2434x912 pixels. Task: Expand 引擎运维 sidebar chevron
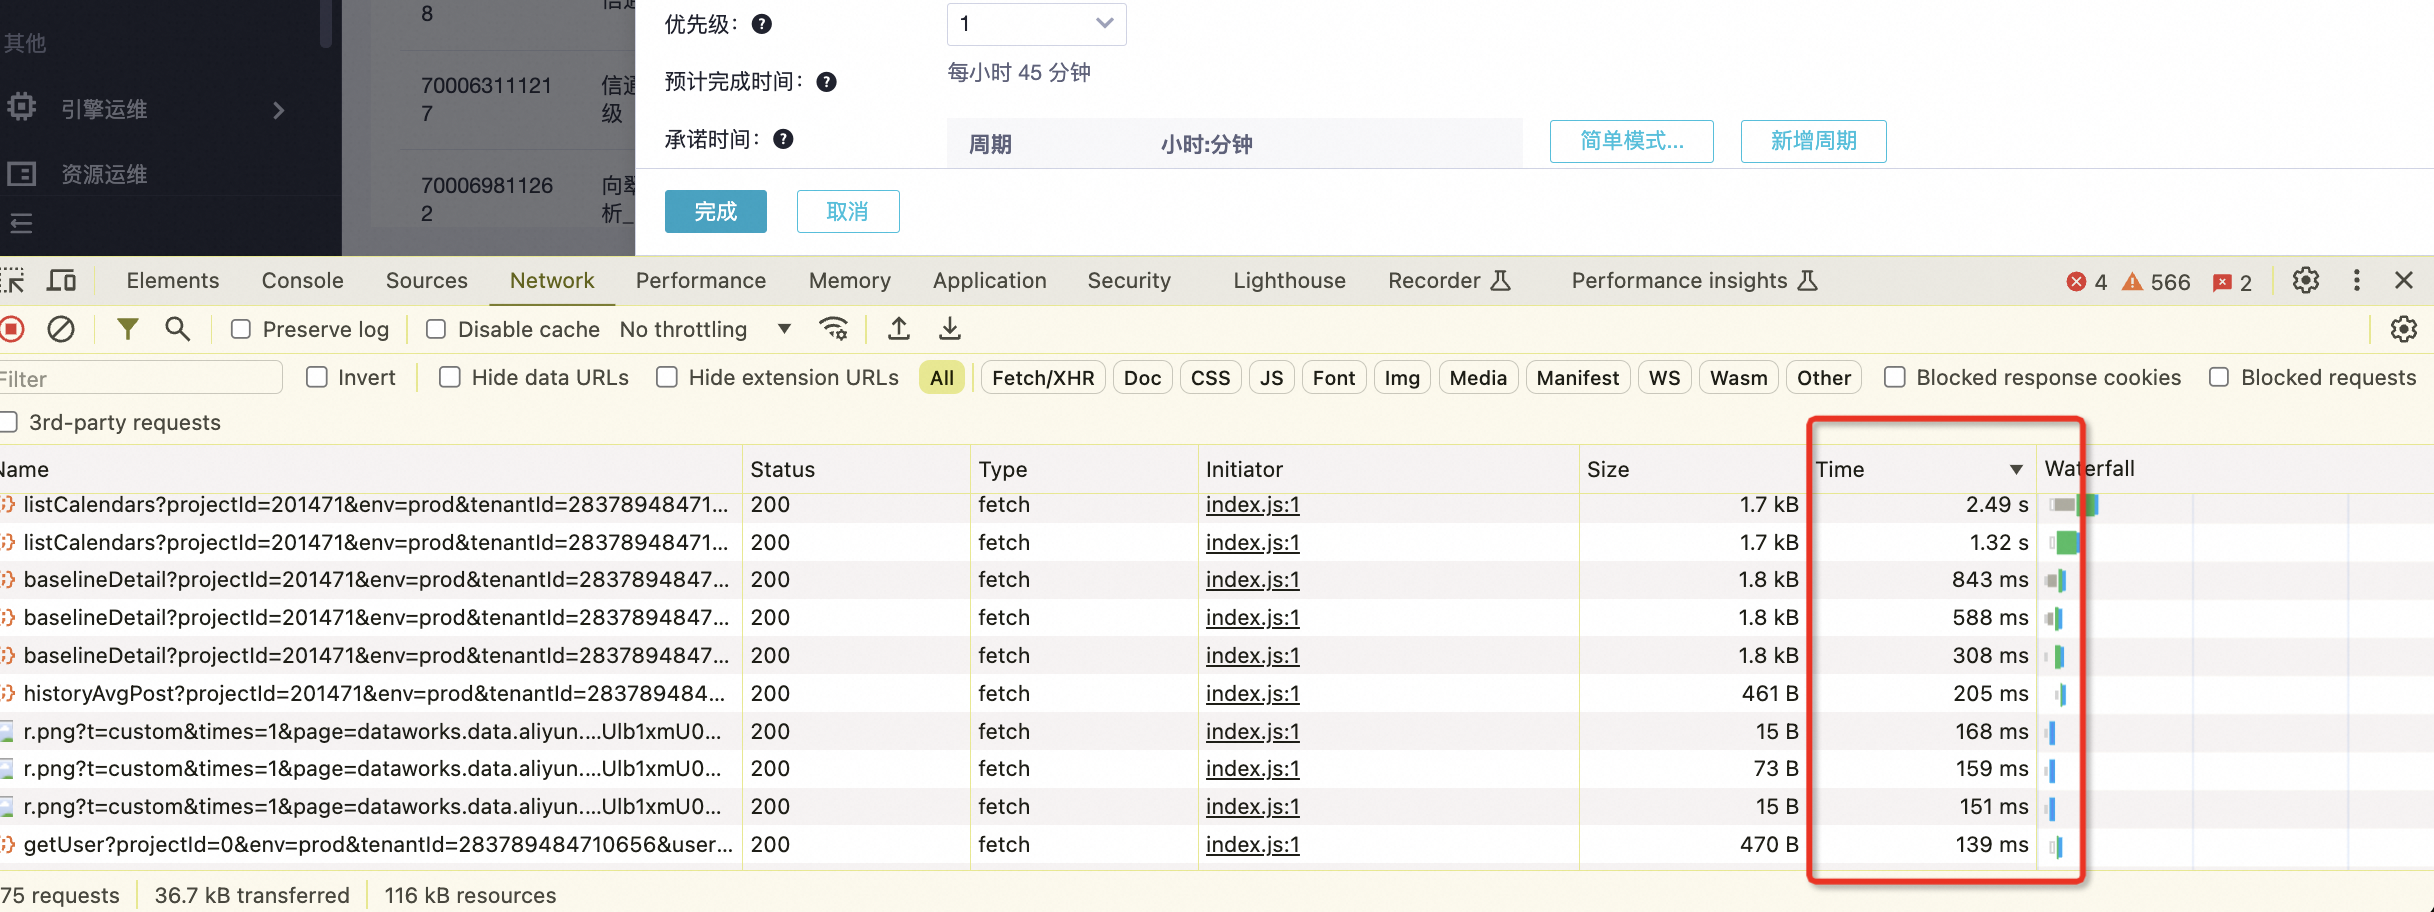pyautogui.click(x=279, y=110)
